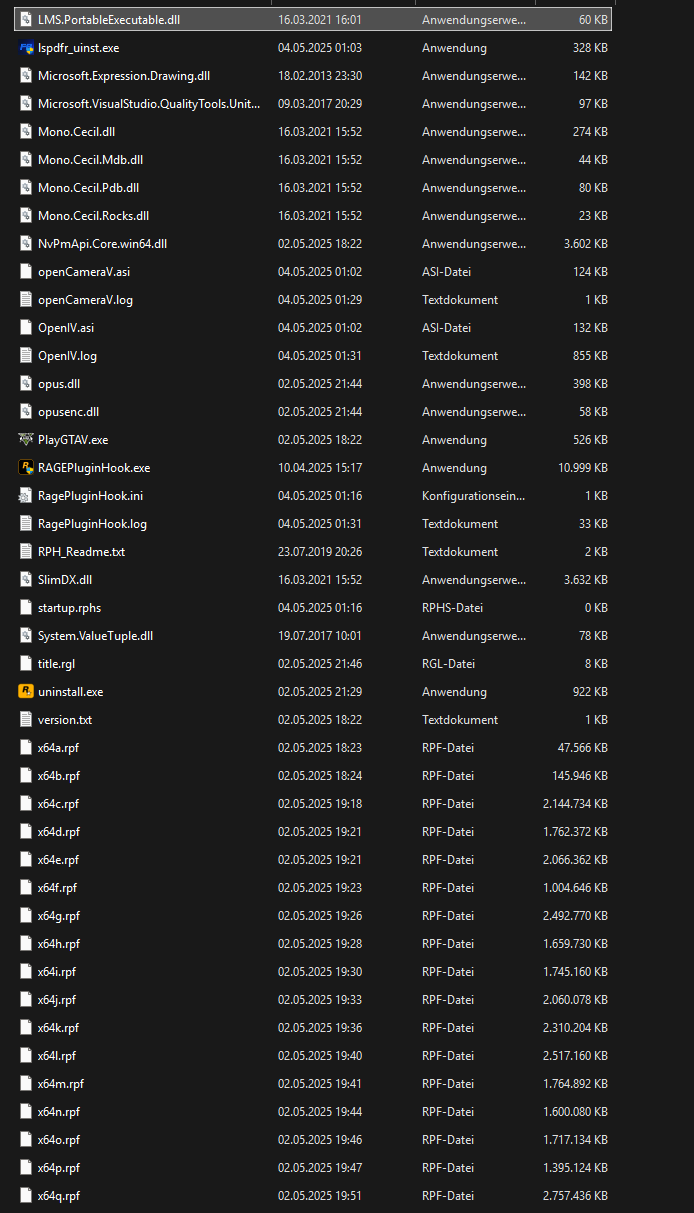Select the file LMS.PortableExecutable.dll
Viewport: 694px width, 1213px height.
108,20
